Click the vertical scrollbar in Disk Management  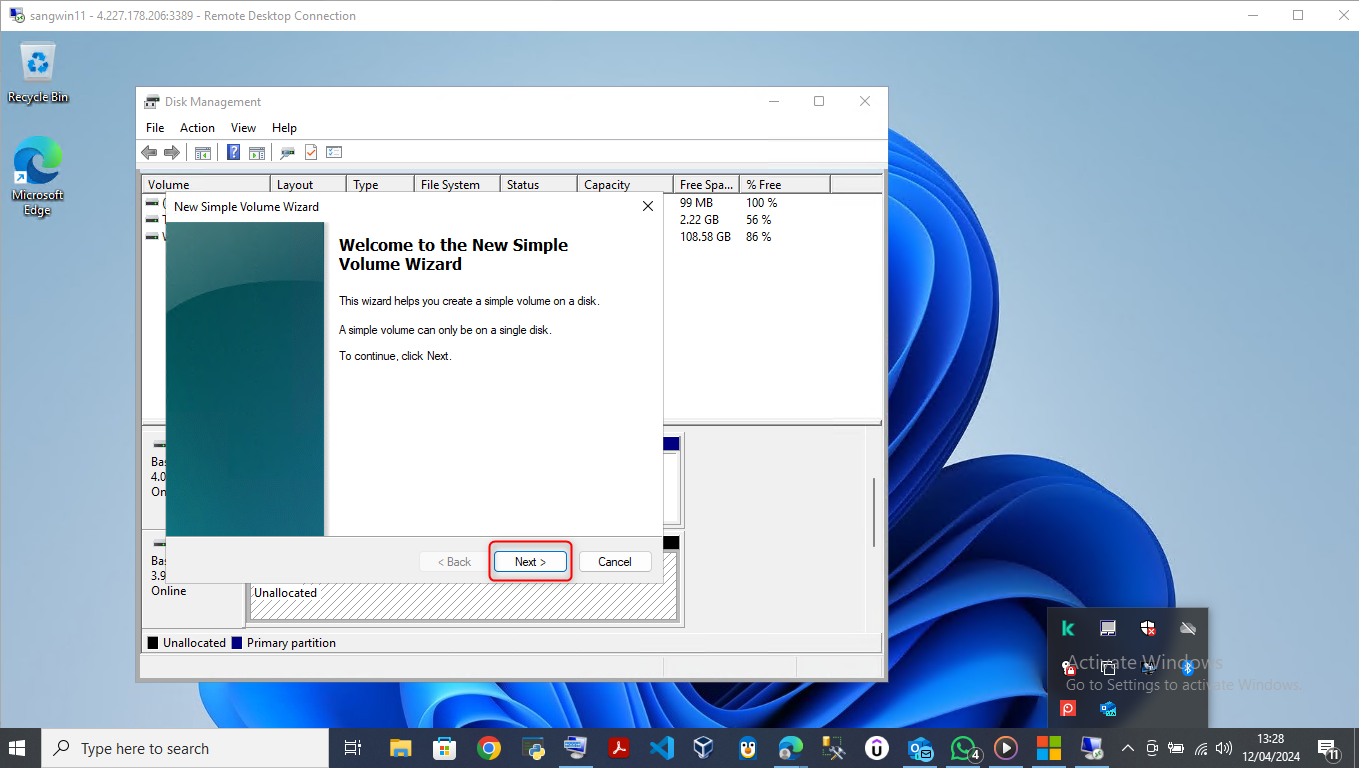click(874, 512)
